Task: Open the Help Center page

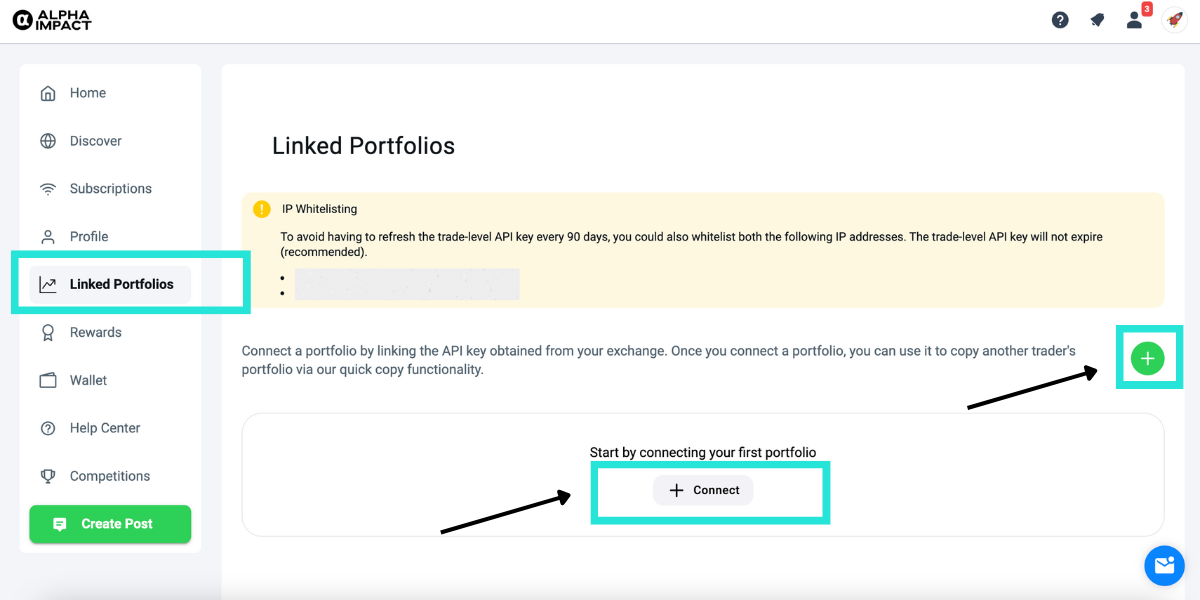Action: (x=105, y=429)
